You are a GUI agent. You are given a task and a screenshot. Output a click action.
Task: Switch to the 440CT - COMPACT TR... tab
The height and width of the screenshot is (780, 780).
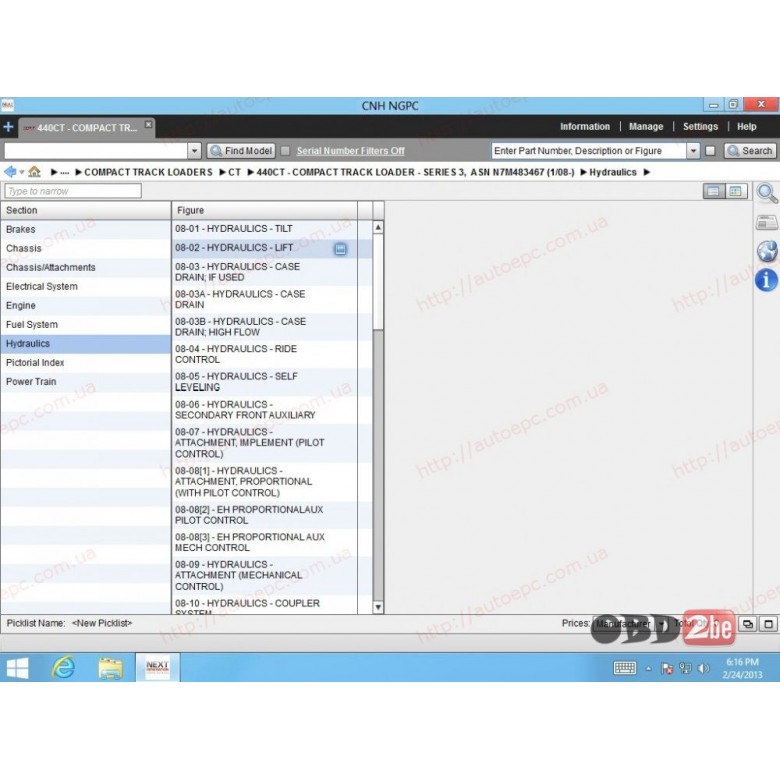click(x=87, y=128)
